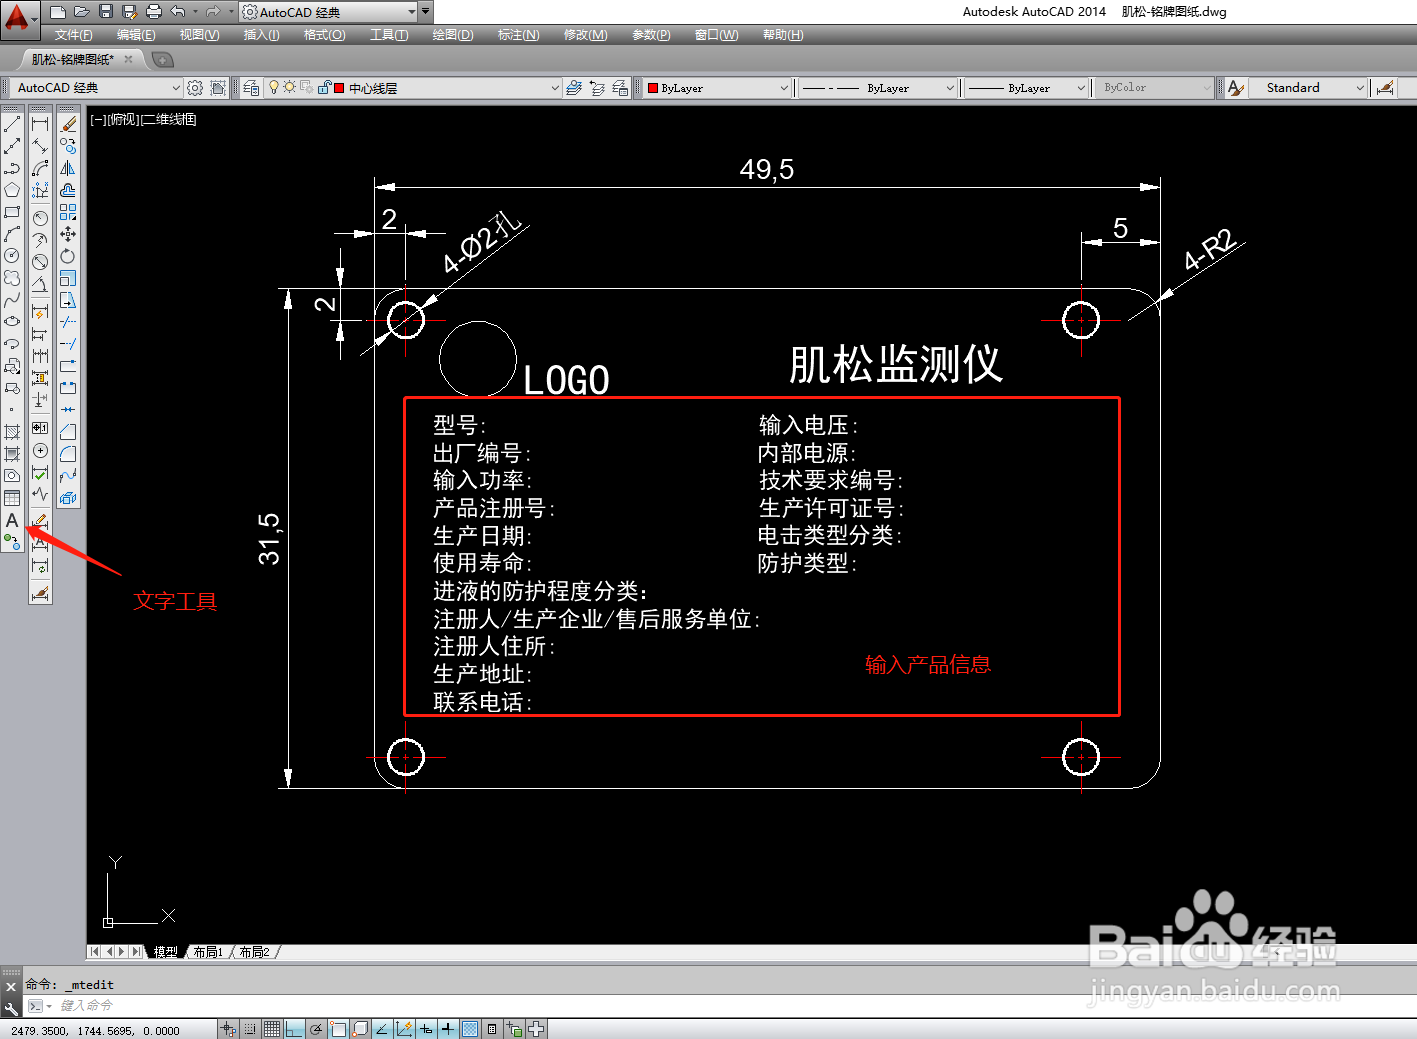Toggle Grid display in status bar

(271, 1029)
